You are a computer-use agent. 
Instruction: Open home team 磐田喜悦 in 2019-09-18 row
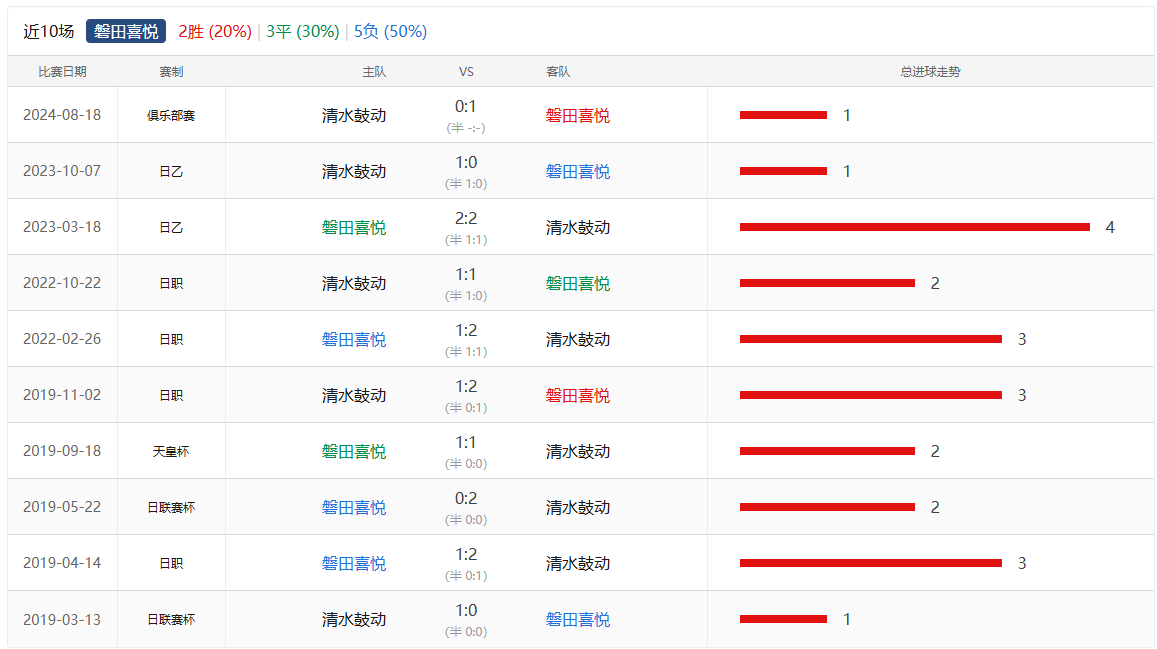pyautogui.click(x=354, y=452)
